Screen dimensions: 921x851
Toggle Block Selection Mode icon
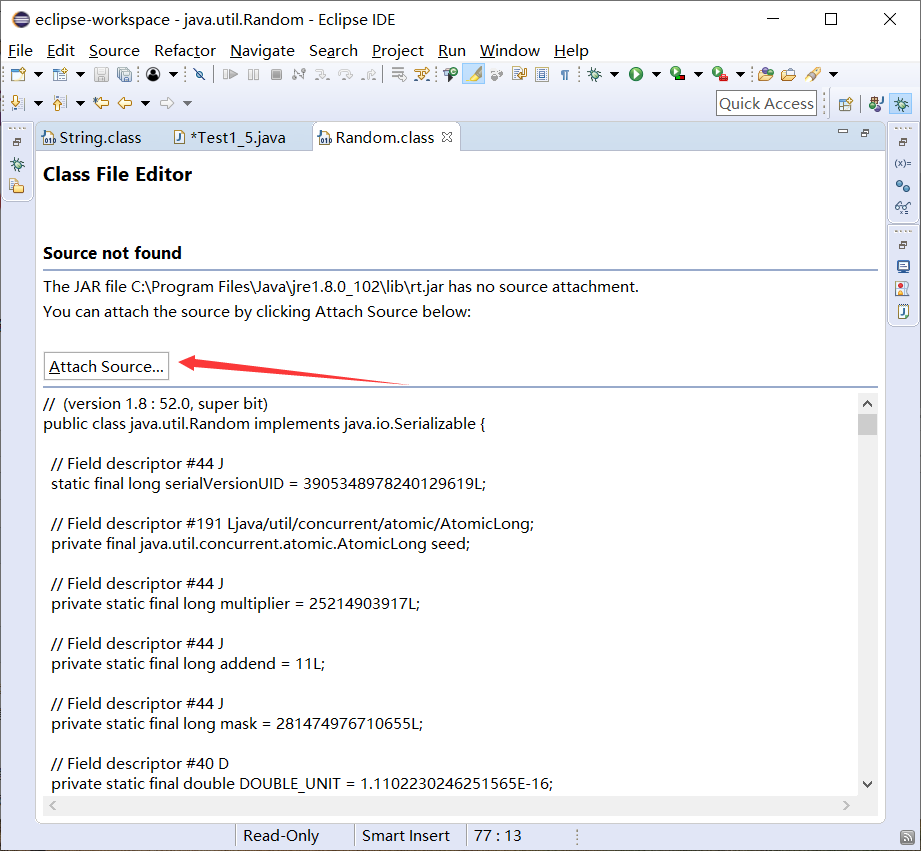(542, 74)
